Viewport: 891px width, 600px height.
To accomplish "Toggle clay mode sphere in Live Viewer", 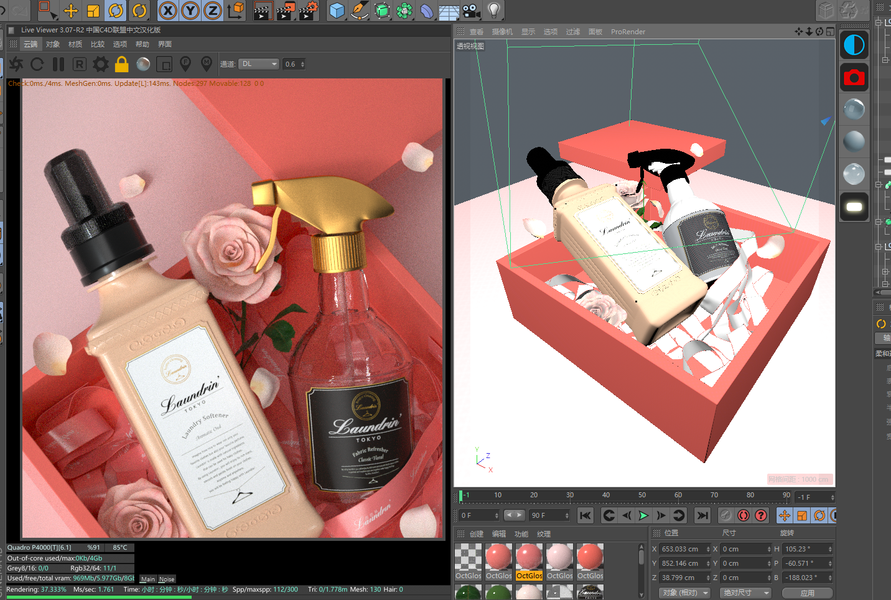I will tap(143, 64).
